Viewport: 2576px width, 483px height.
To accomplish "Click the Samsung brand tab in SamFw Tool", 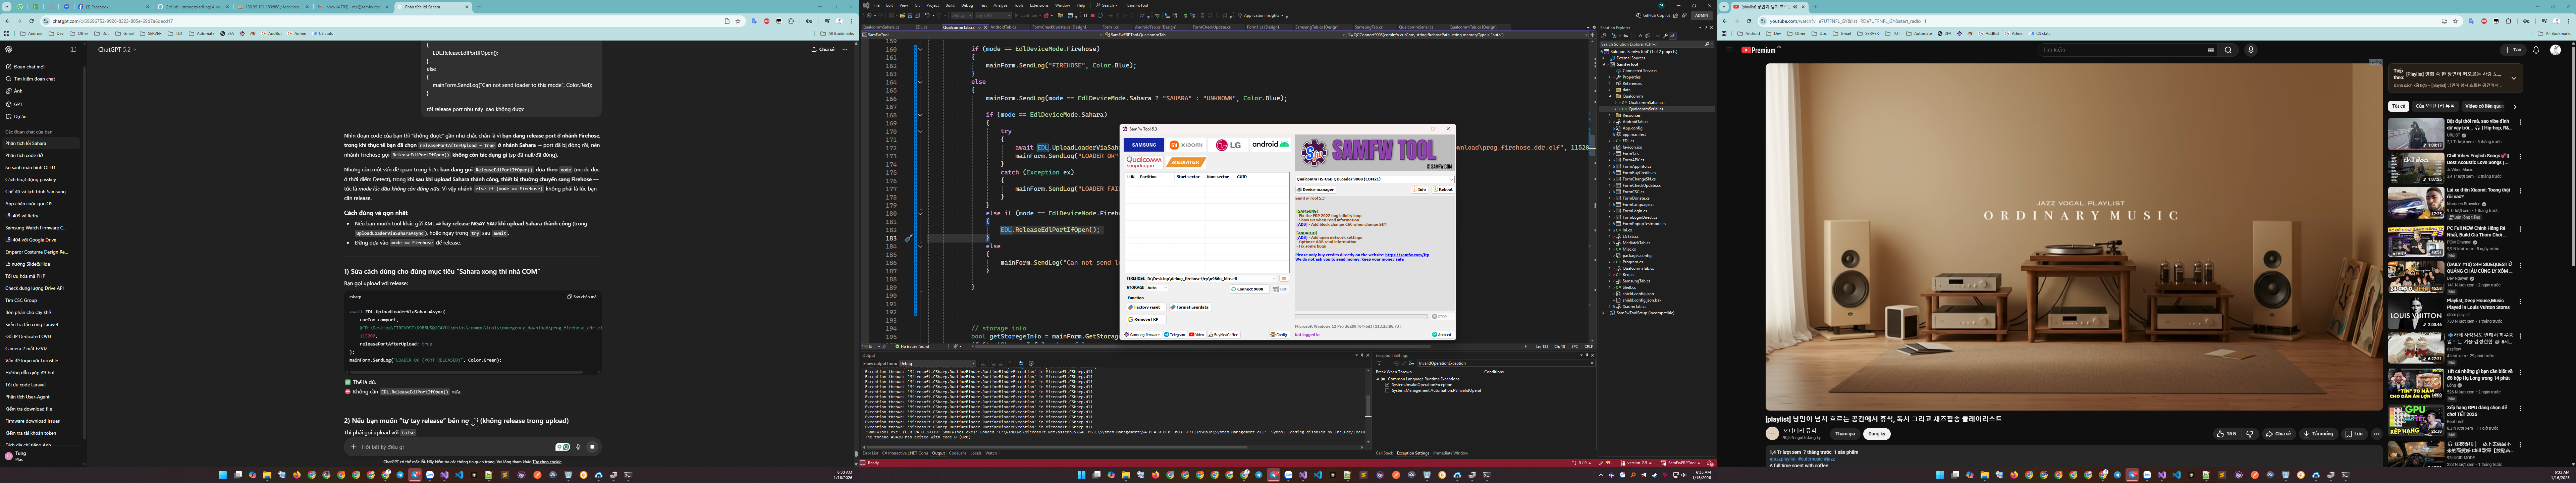I will tap(1144, 145).
